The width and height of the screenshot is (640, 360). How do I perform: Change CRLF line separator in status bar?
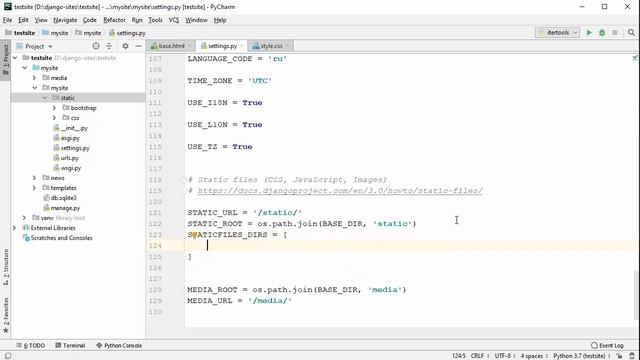tap(479, 356)
